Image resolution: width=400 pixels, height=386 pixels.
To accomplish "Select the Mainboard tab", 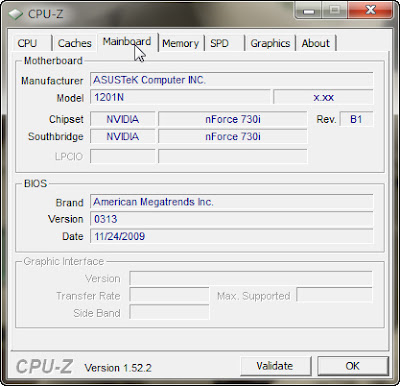I will (x=127, y=42).
